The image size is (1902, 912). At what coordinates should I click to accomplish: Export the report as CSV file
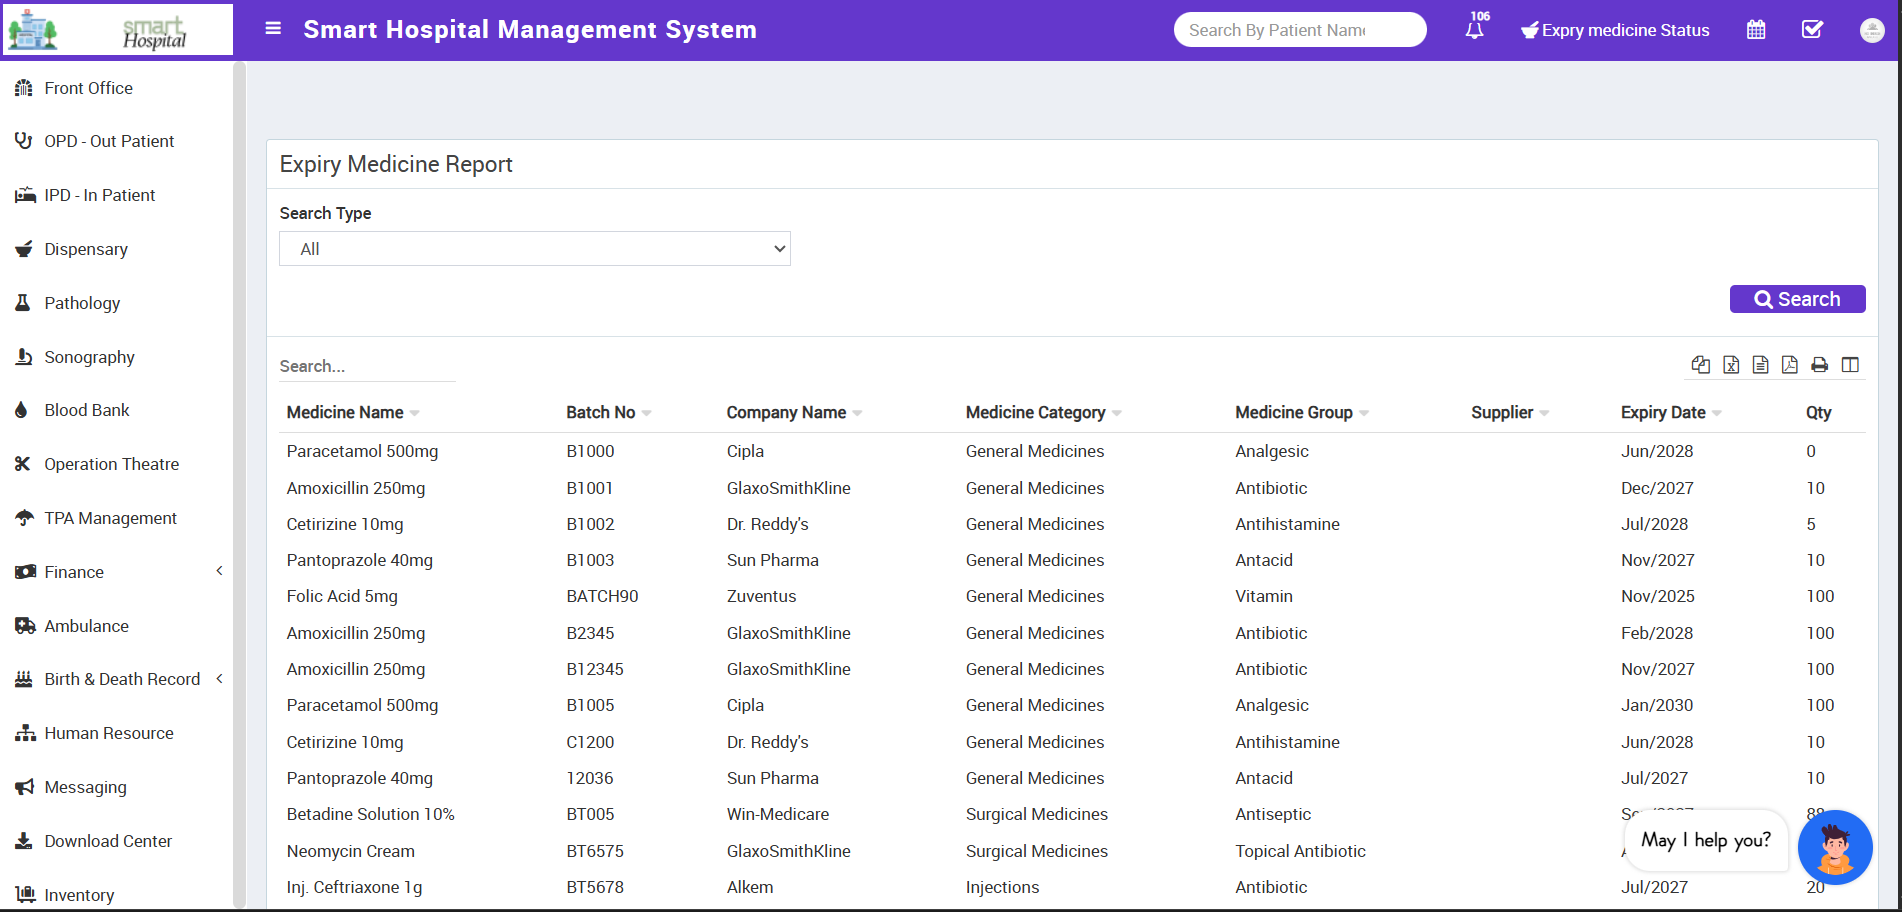(x=1760, y=365)
